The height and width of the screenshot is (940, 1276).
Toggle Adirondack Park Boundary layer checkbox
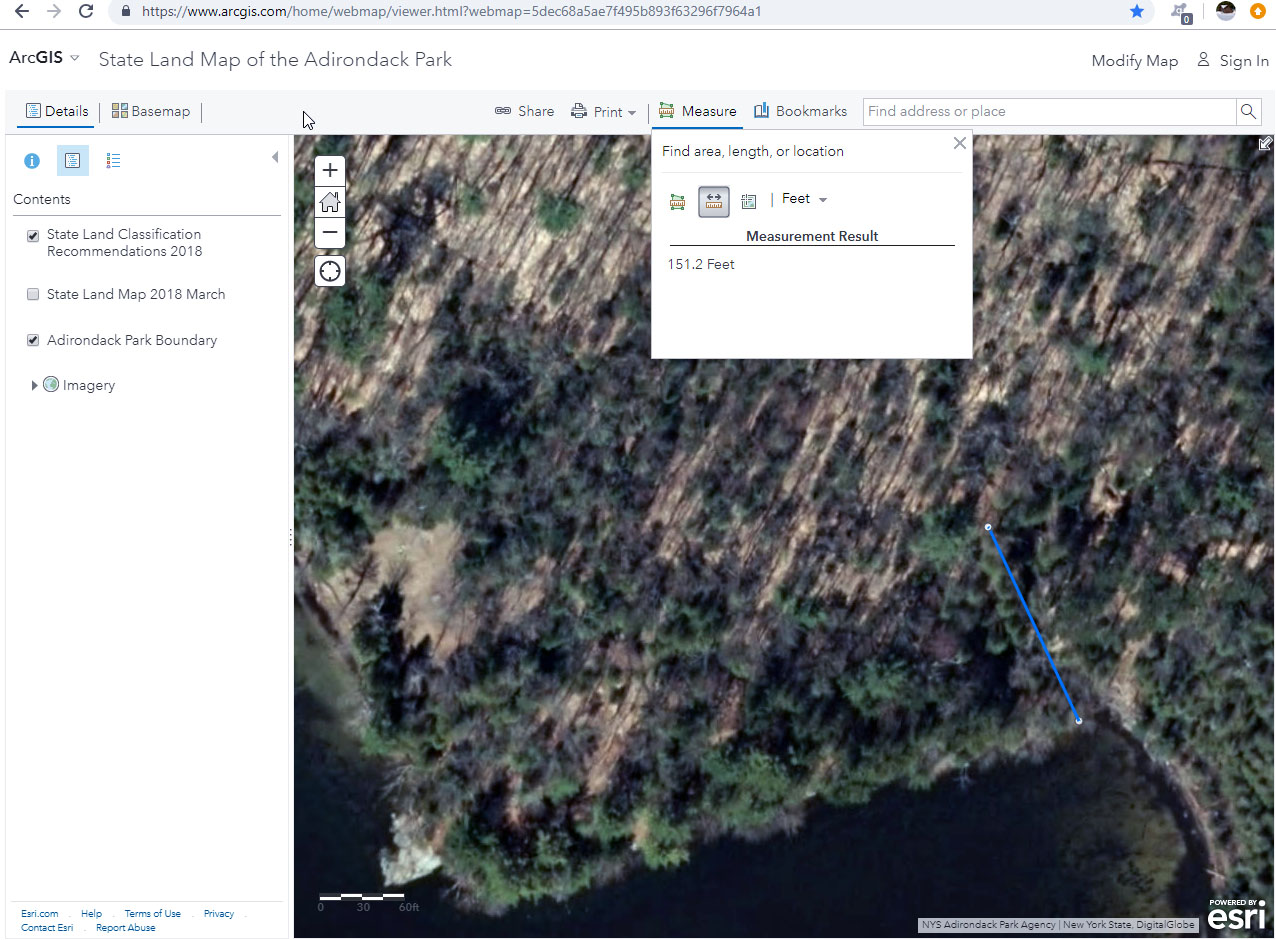pyautogui.click(x=33, y=341)
